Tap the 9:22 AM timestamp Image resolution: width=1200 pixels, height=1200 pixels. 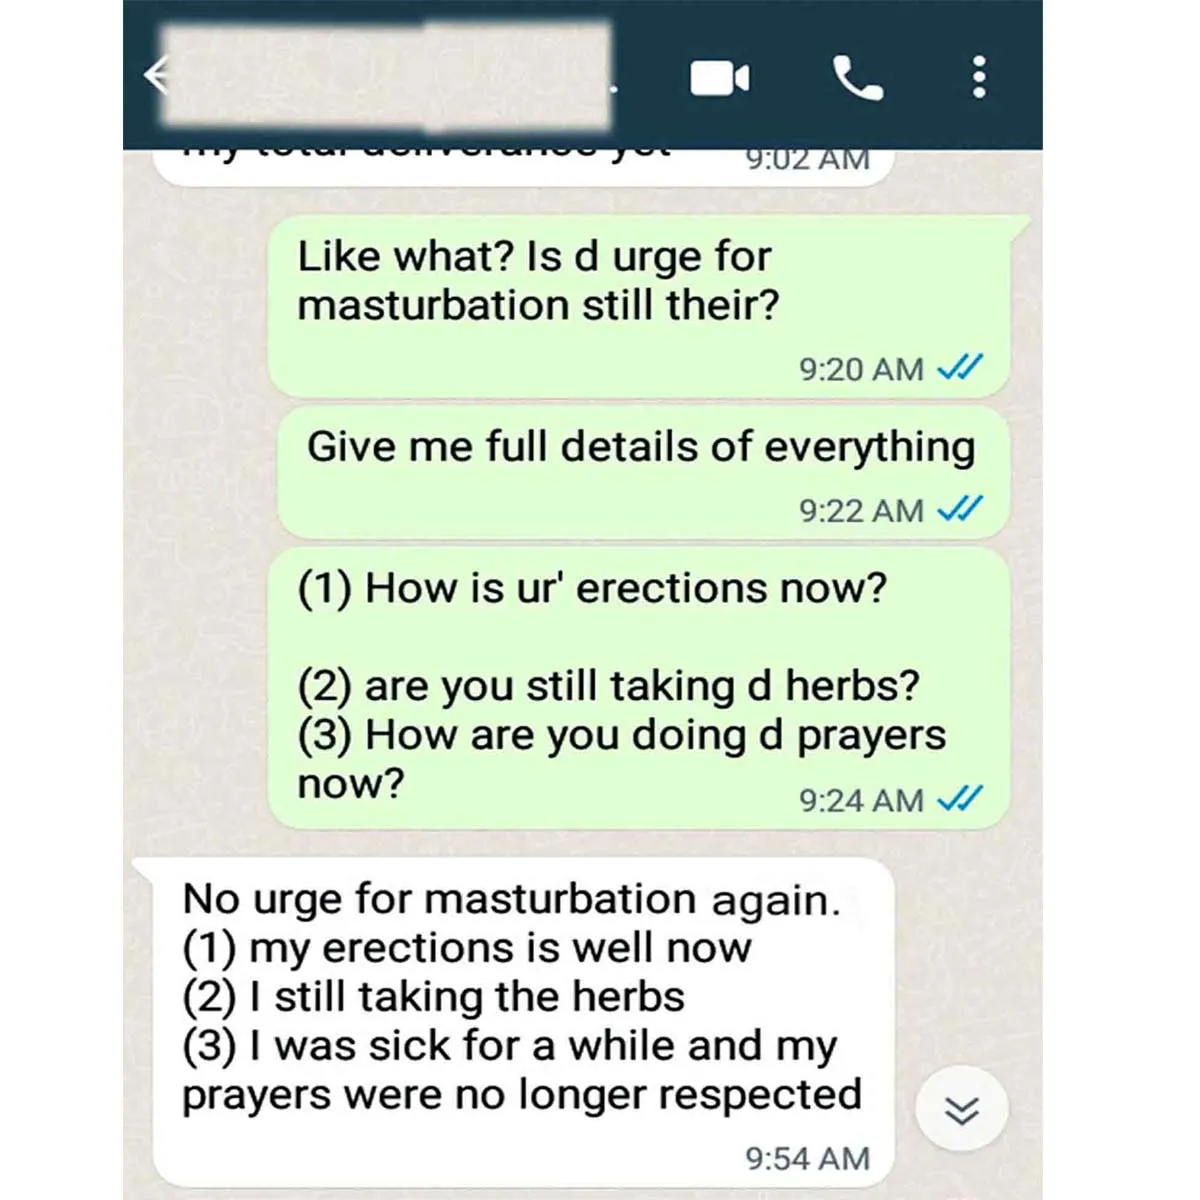[x=861, y=510]
